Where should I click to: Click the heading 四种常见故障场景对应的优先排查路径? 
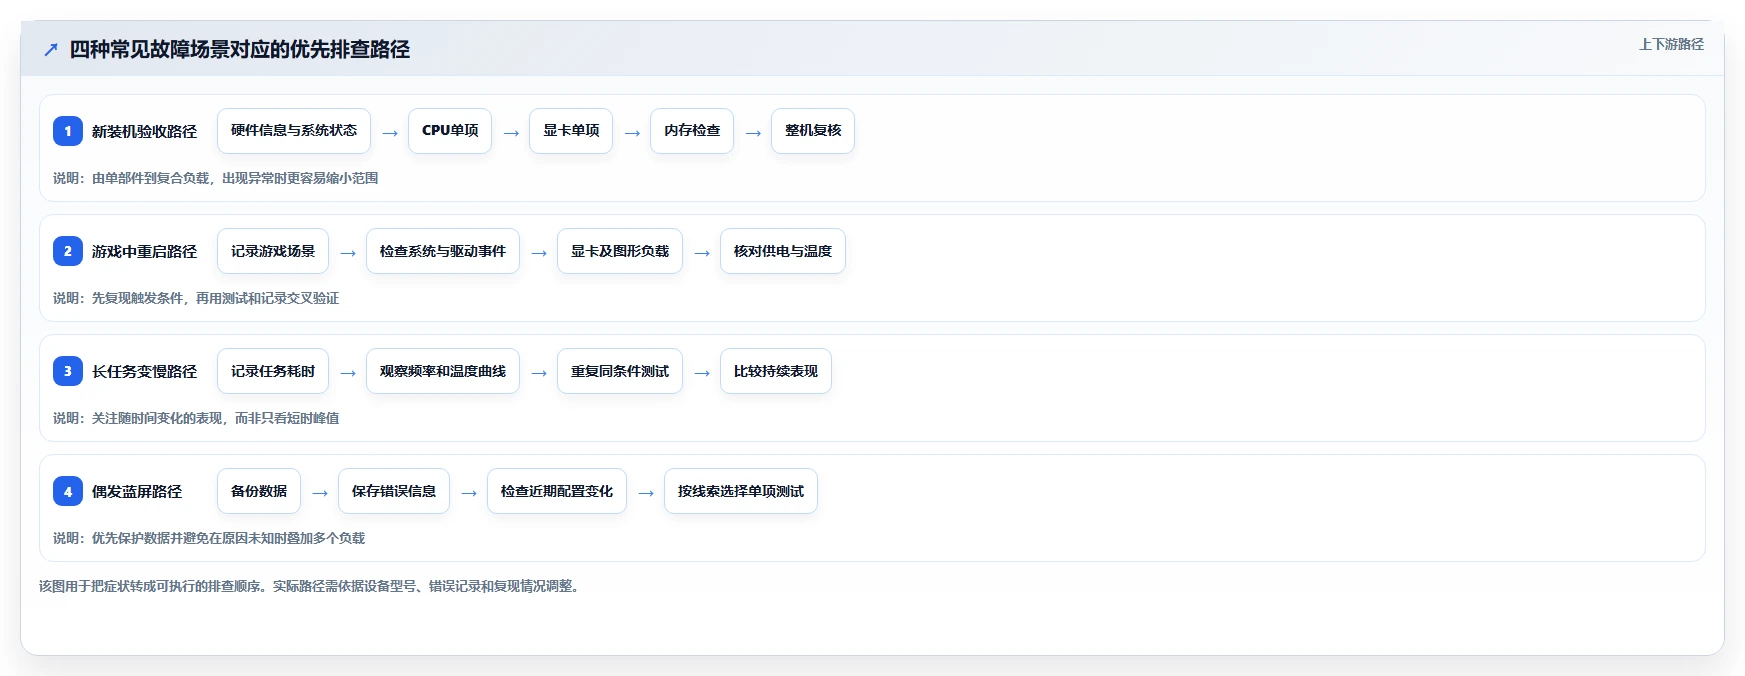240,50
